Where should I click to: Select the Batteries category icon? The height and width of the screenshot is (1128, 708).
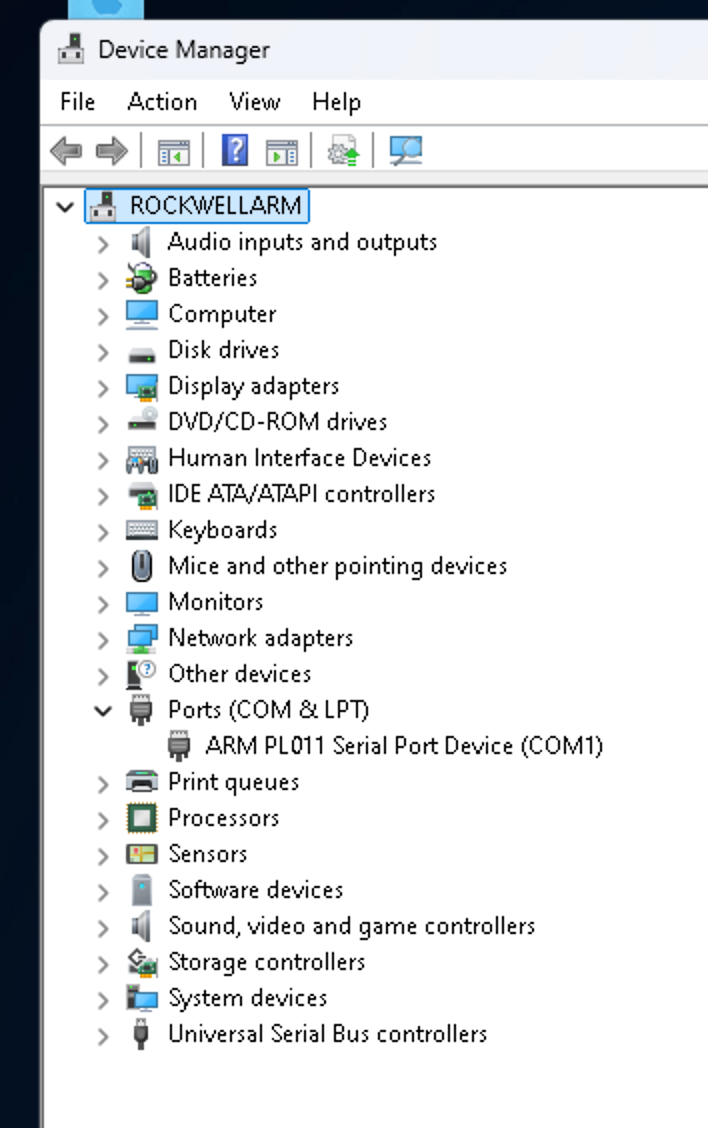pyautogui.click(x=141, y=278)
